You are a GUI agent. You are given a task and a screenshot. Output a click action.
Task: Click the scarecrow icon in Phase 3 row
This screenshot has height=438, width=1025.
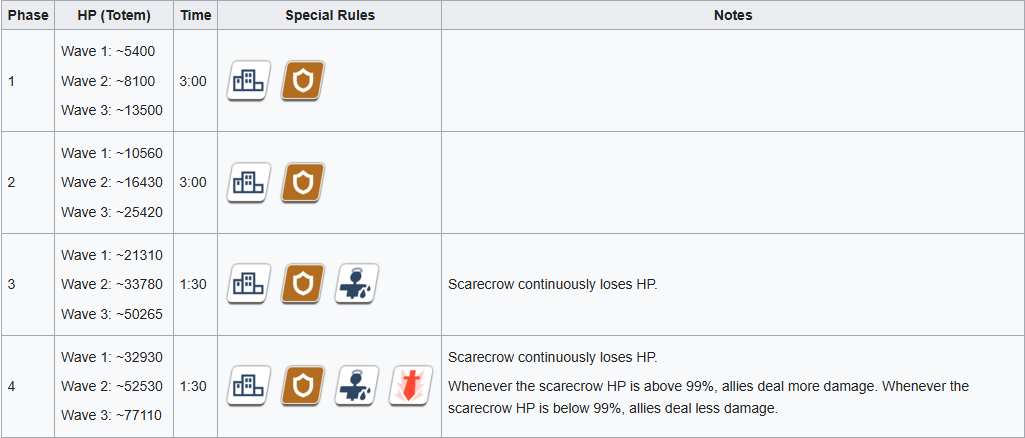pyautogui.click(x=357, y=284)
